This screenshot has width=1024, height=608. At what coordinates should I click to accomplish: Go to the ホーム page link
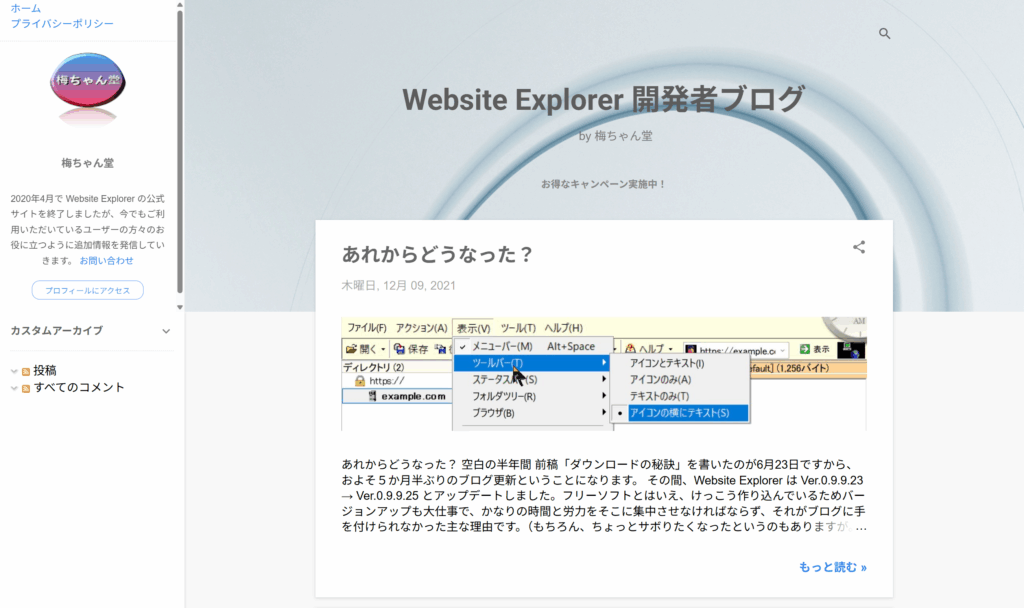26,8
